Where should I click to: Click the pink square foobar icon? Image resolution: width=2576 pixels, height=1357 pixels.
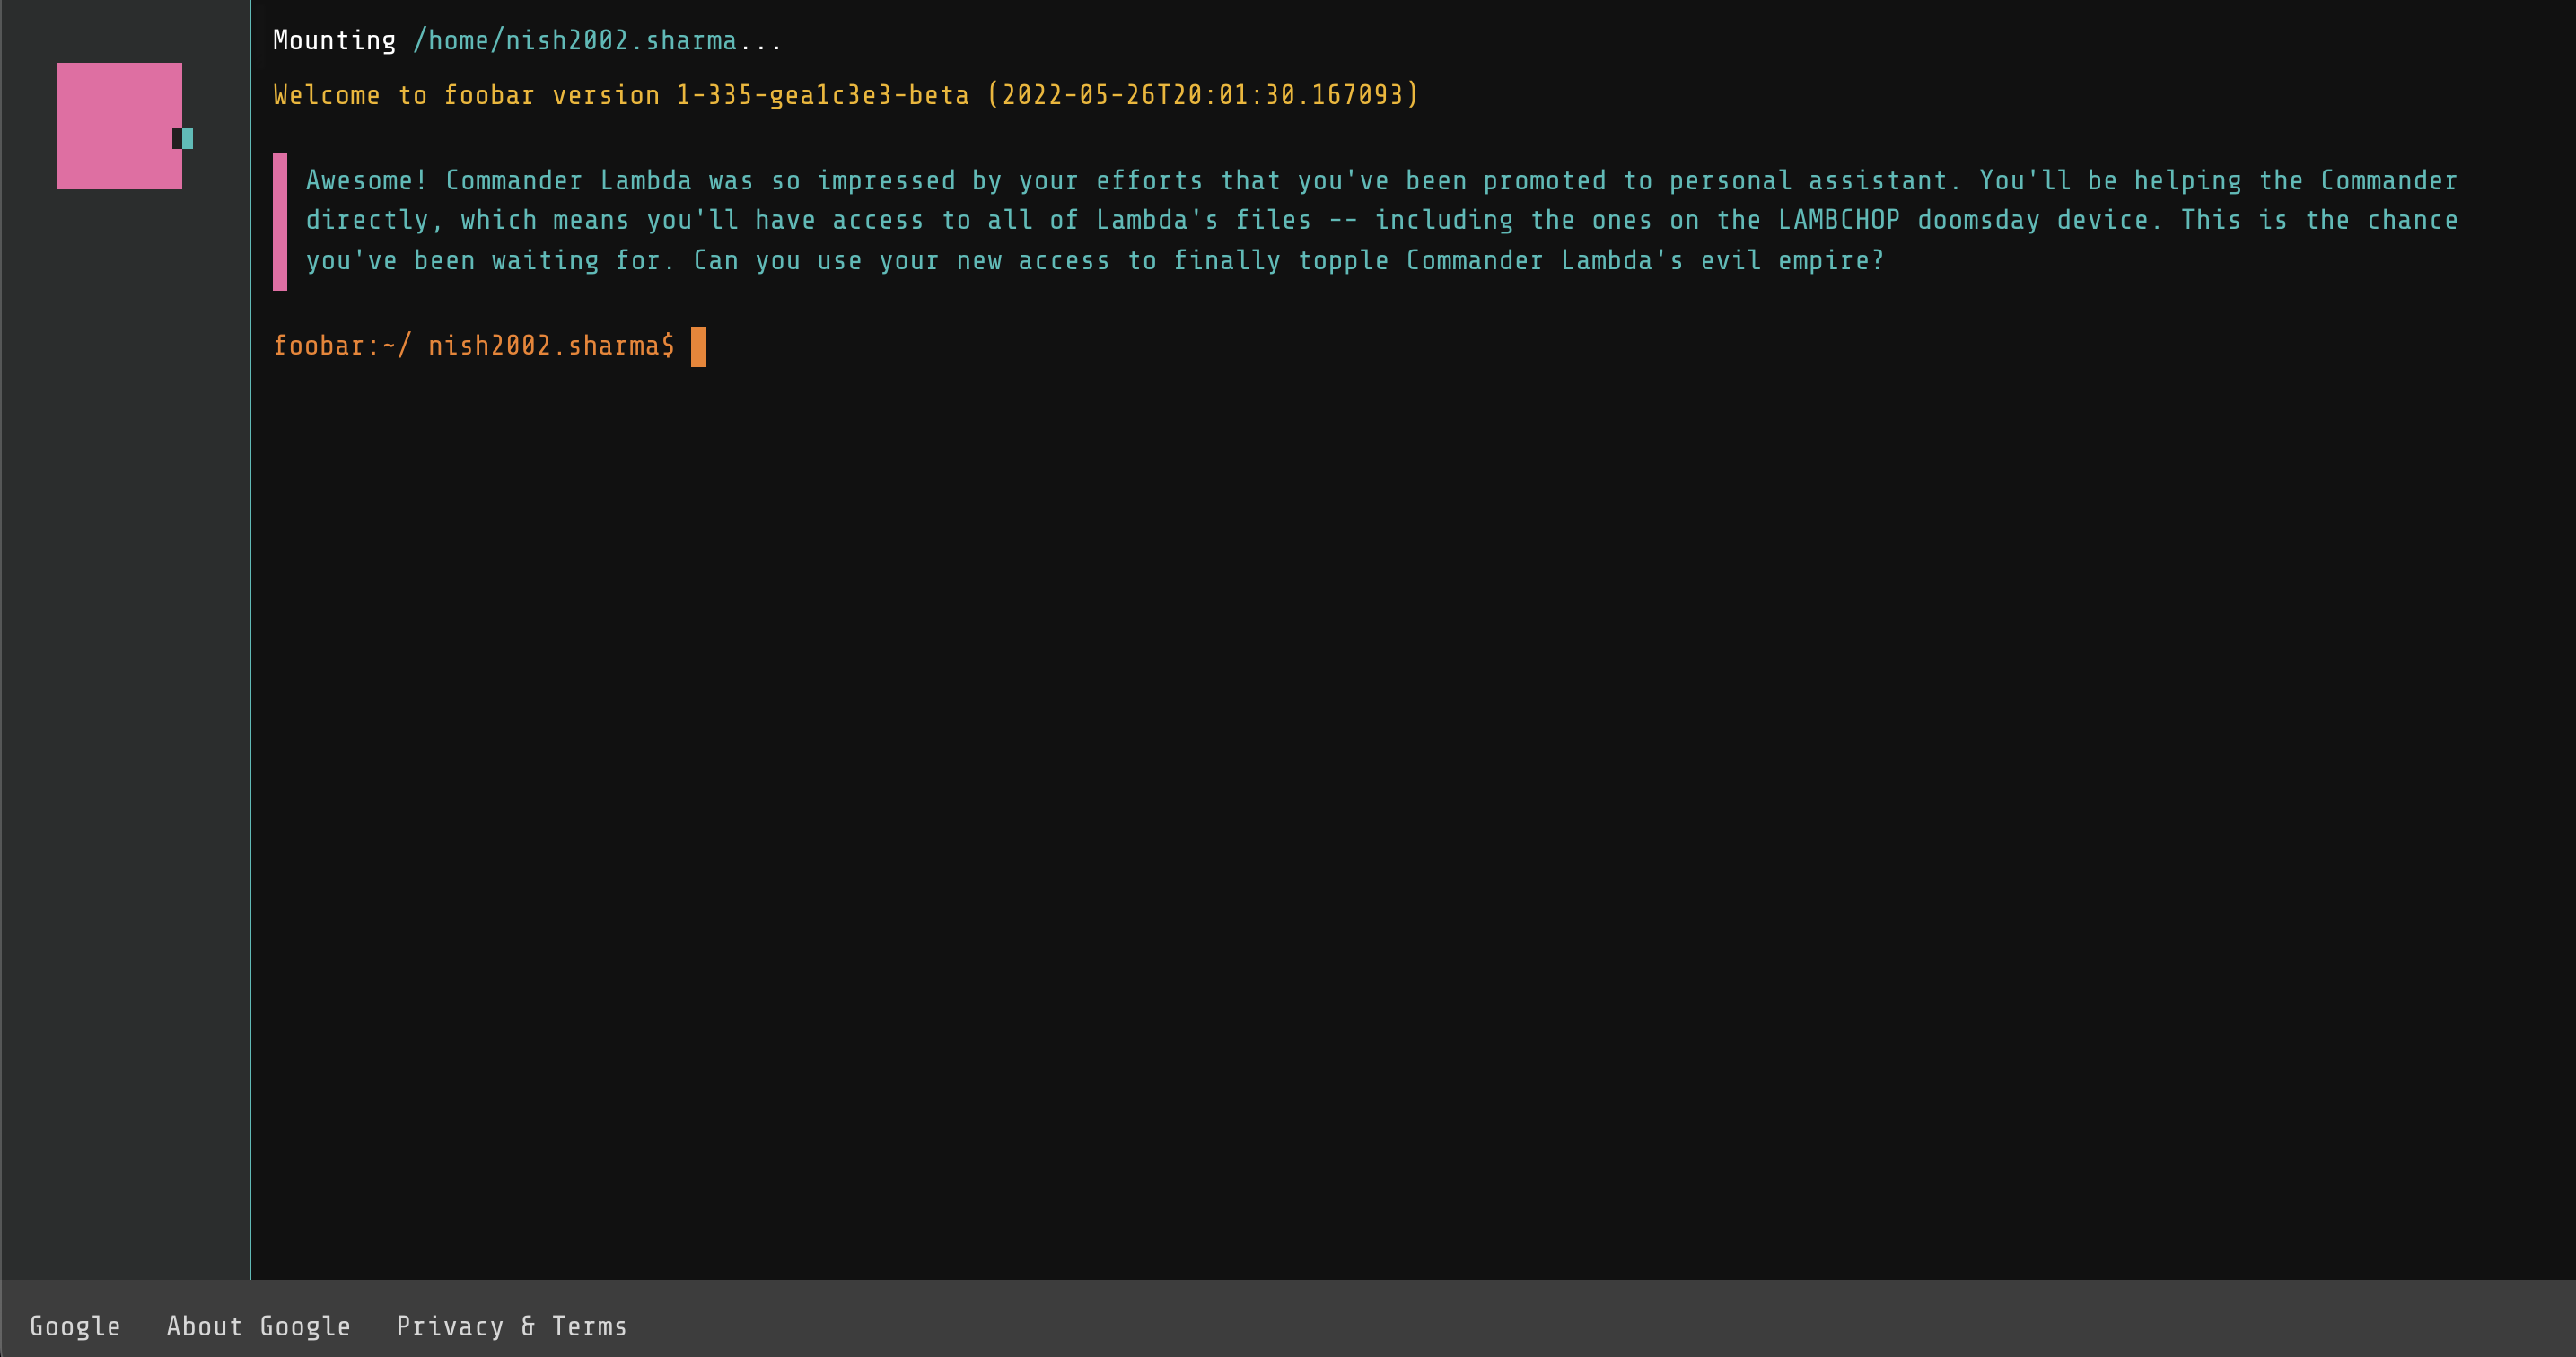point(118,126)
